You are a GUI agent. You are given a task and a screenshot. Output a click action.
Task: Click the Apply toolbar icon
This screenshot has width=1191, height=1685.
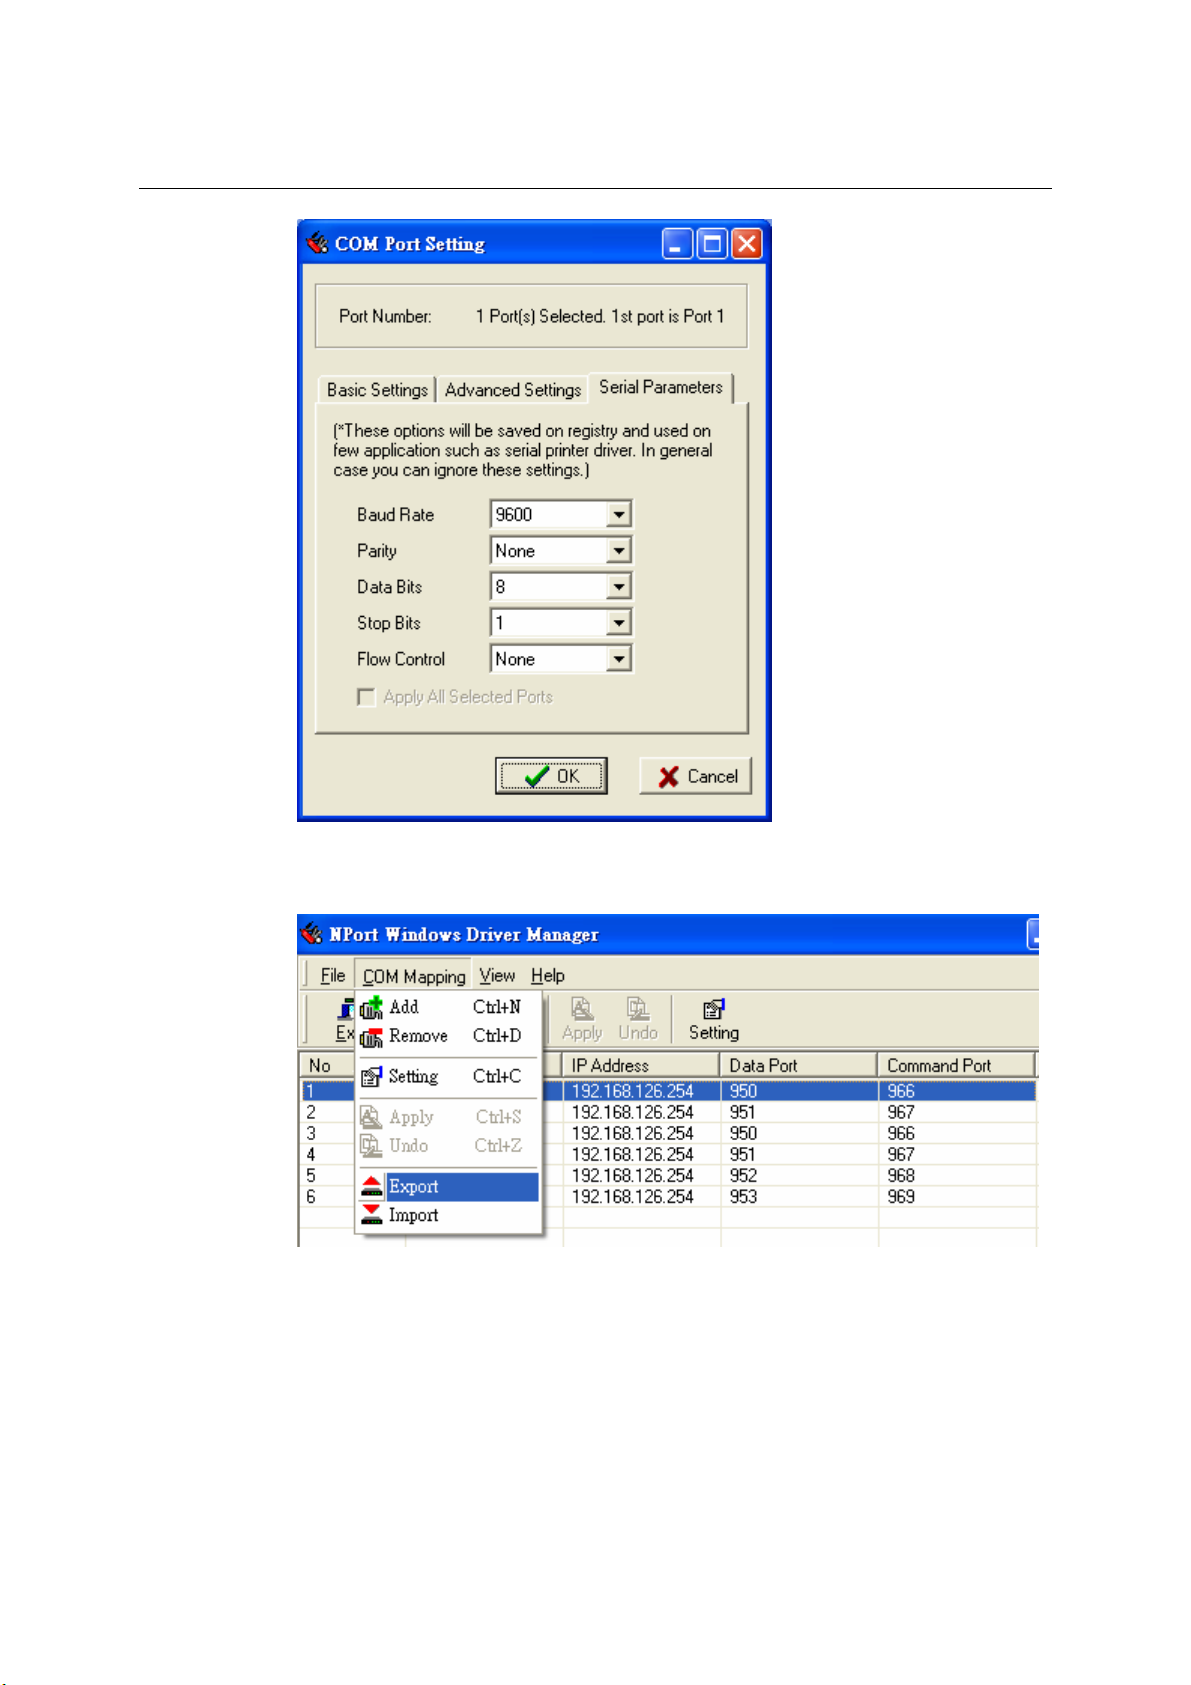582,1009
